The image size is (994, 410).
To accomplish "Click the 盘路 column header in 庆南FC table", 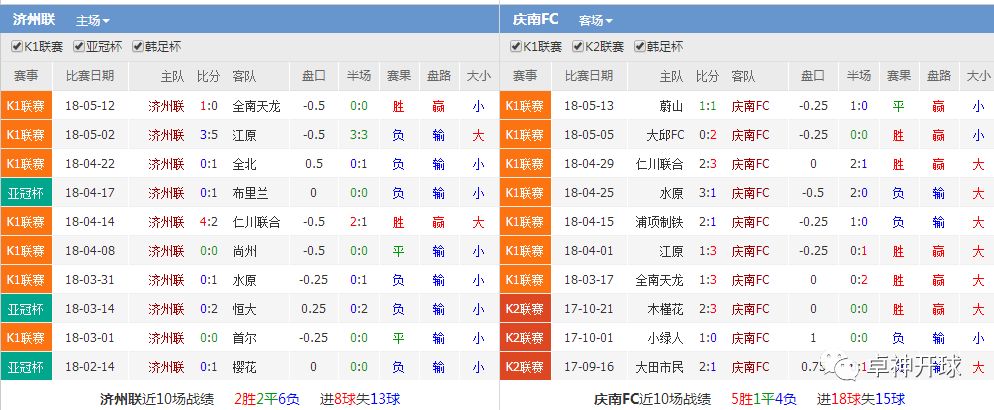I will coord(939,76).
